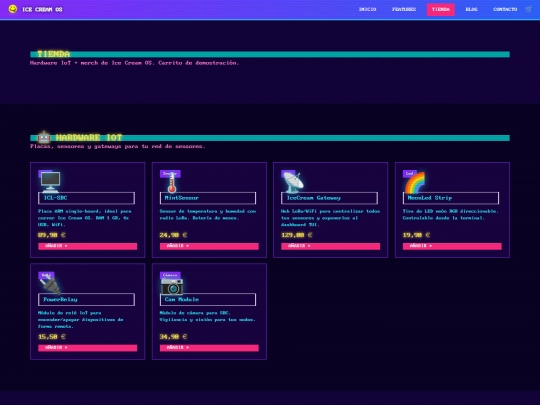Click the thermometer icon of MintSensor

pos(172,183)
